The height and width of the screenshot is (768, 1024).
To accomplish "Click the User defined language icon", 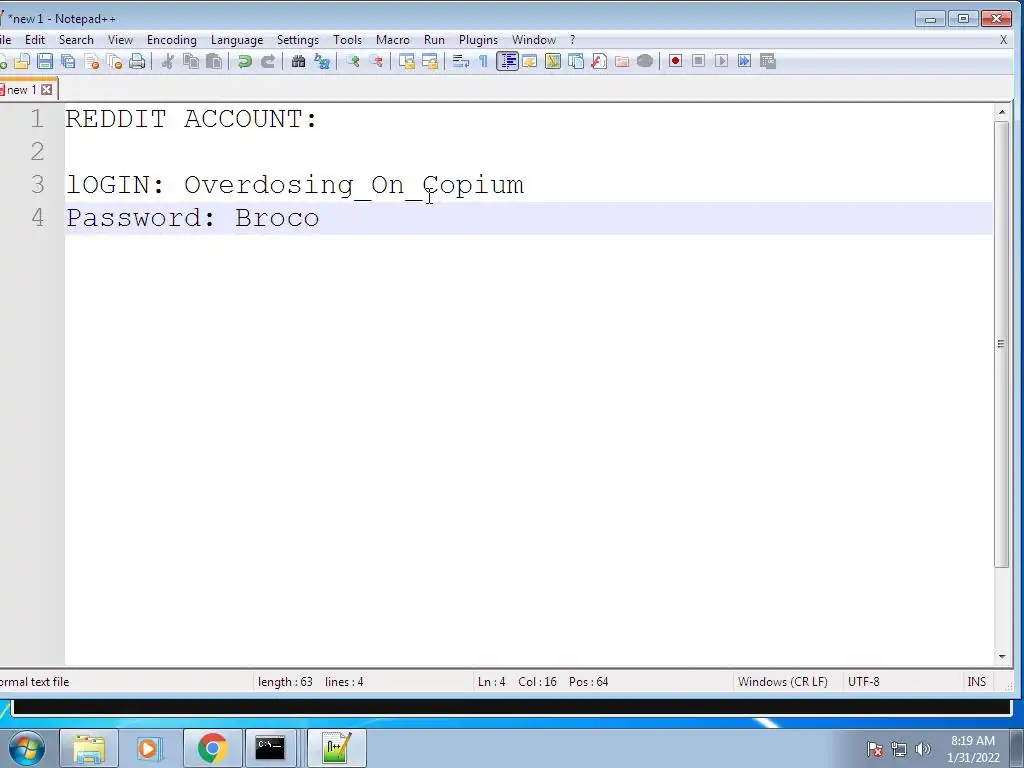I will pyautogui.click(x=530, y=61).
